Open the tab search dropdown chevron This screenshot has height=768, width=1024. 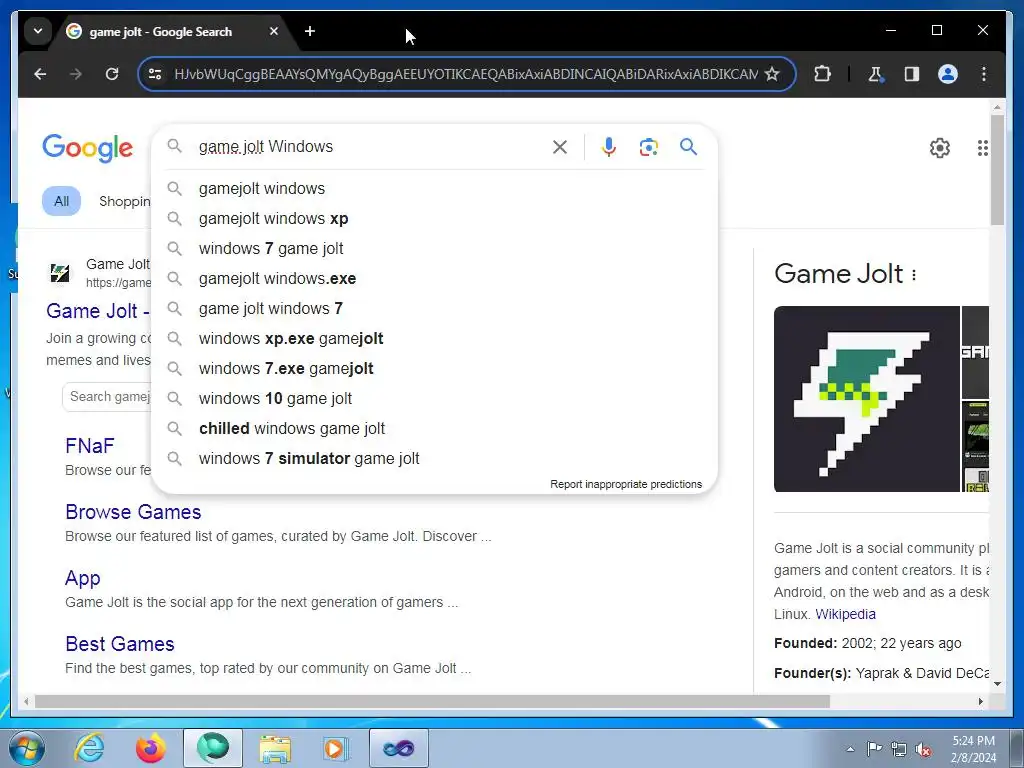coord(38,31)
